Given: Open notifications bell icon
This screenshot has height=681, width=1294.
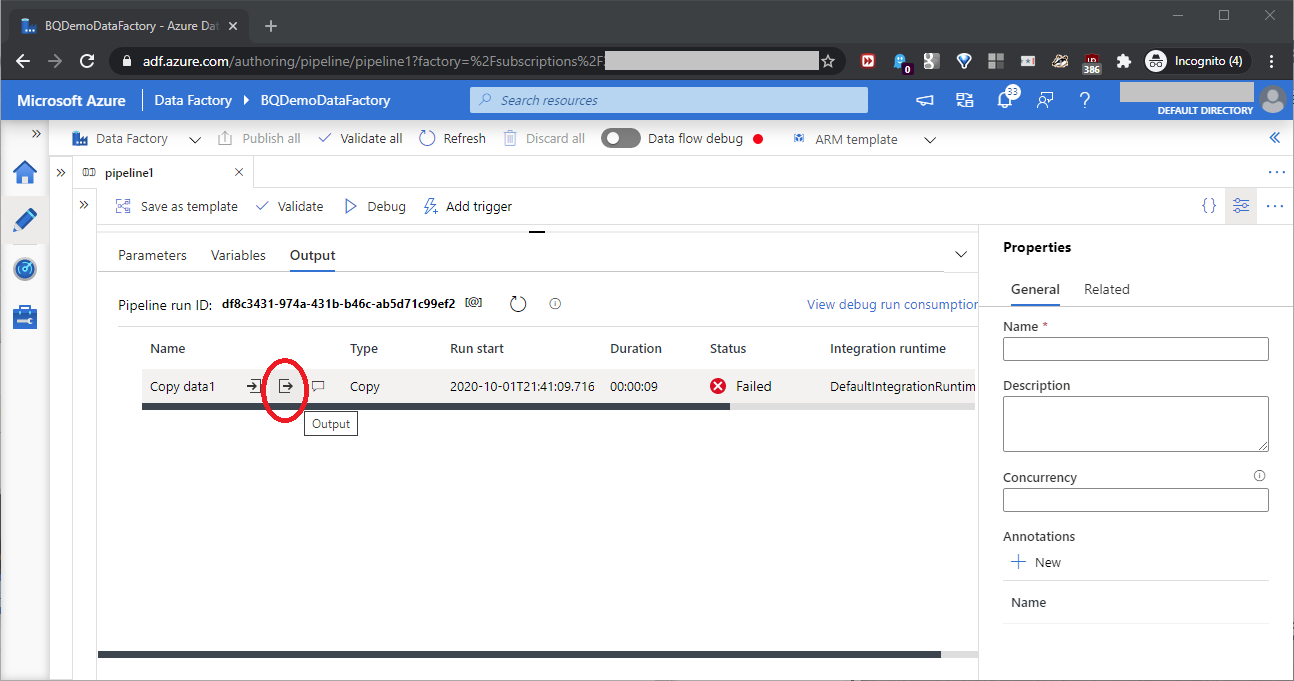Looking at the screenshot, I should pos(1005,100).
